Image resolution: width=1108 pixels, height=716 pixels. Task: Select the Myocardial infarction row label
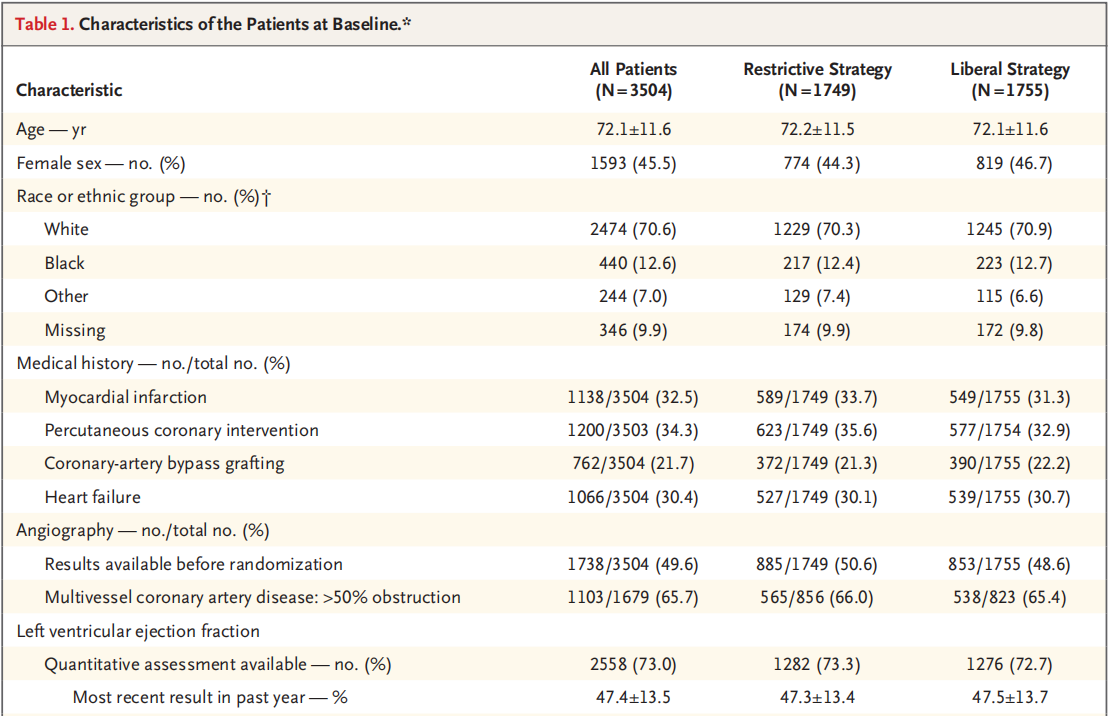[126, 397]
